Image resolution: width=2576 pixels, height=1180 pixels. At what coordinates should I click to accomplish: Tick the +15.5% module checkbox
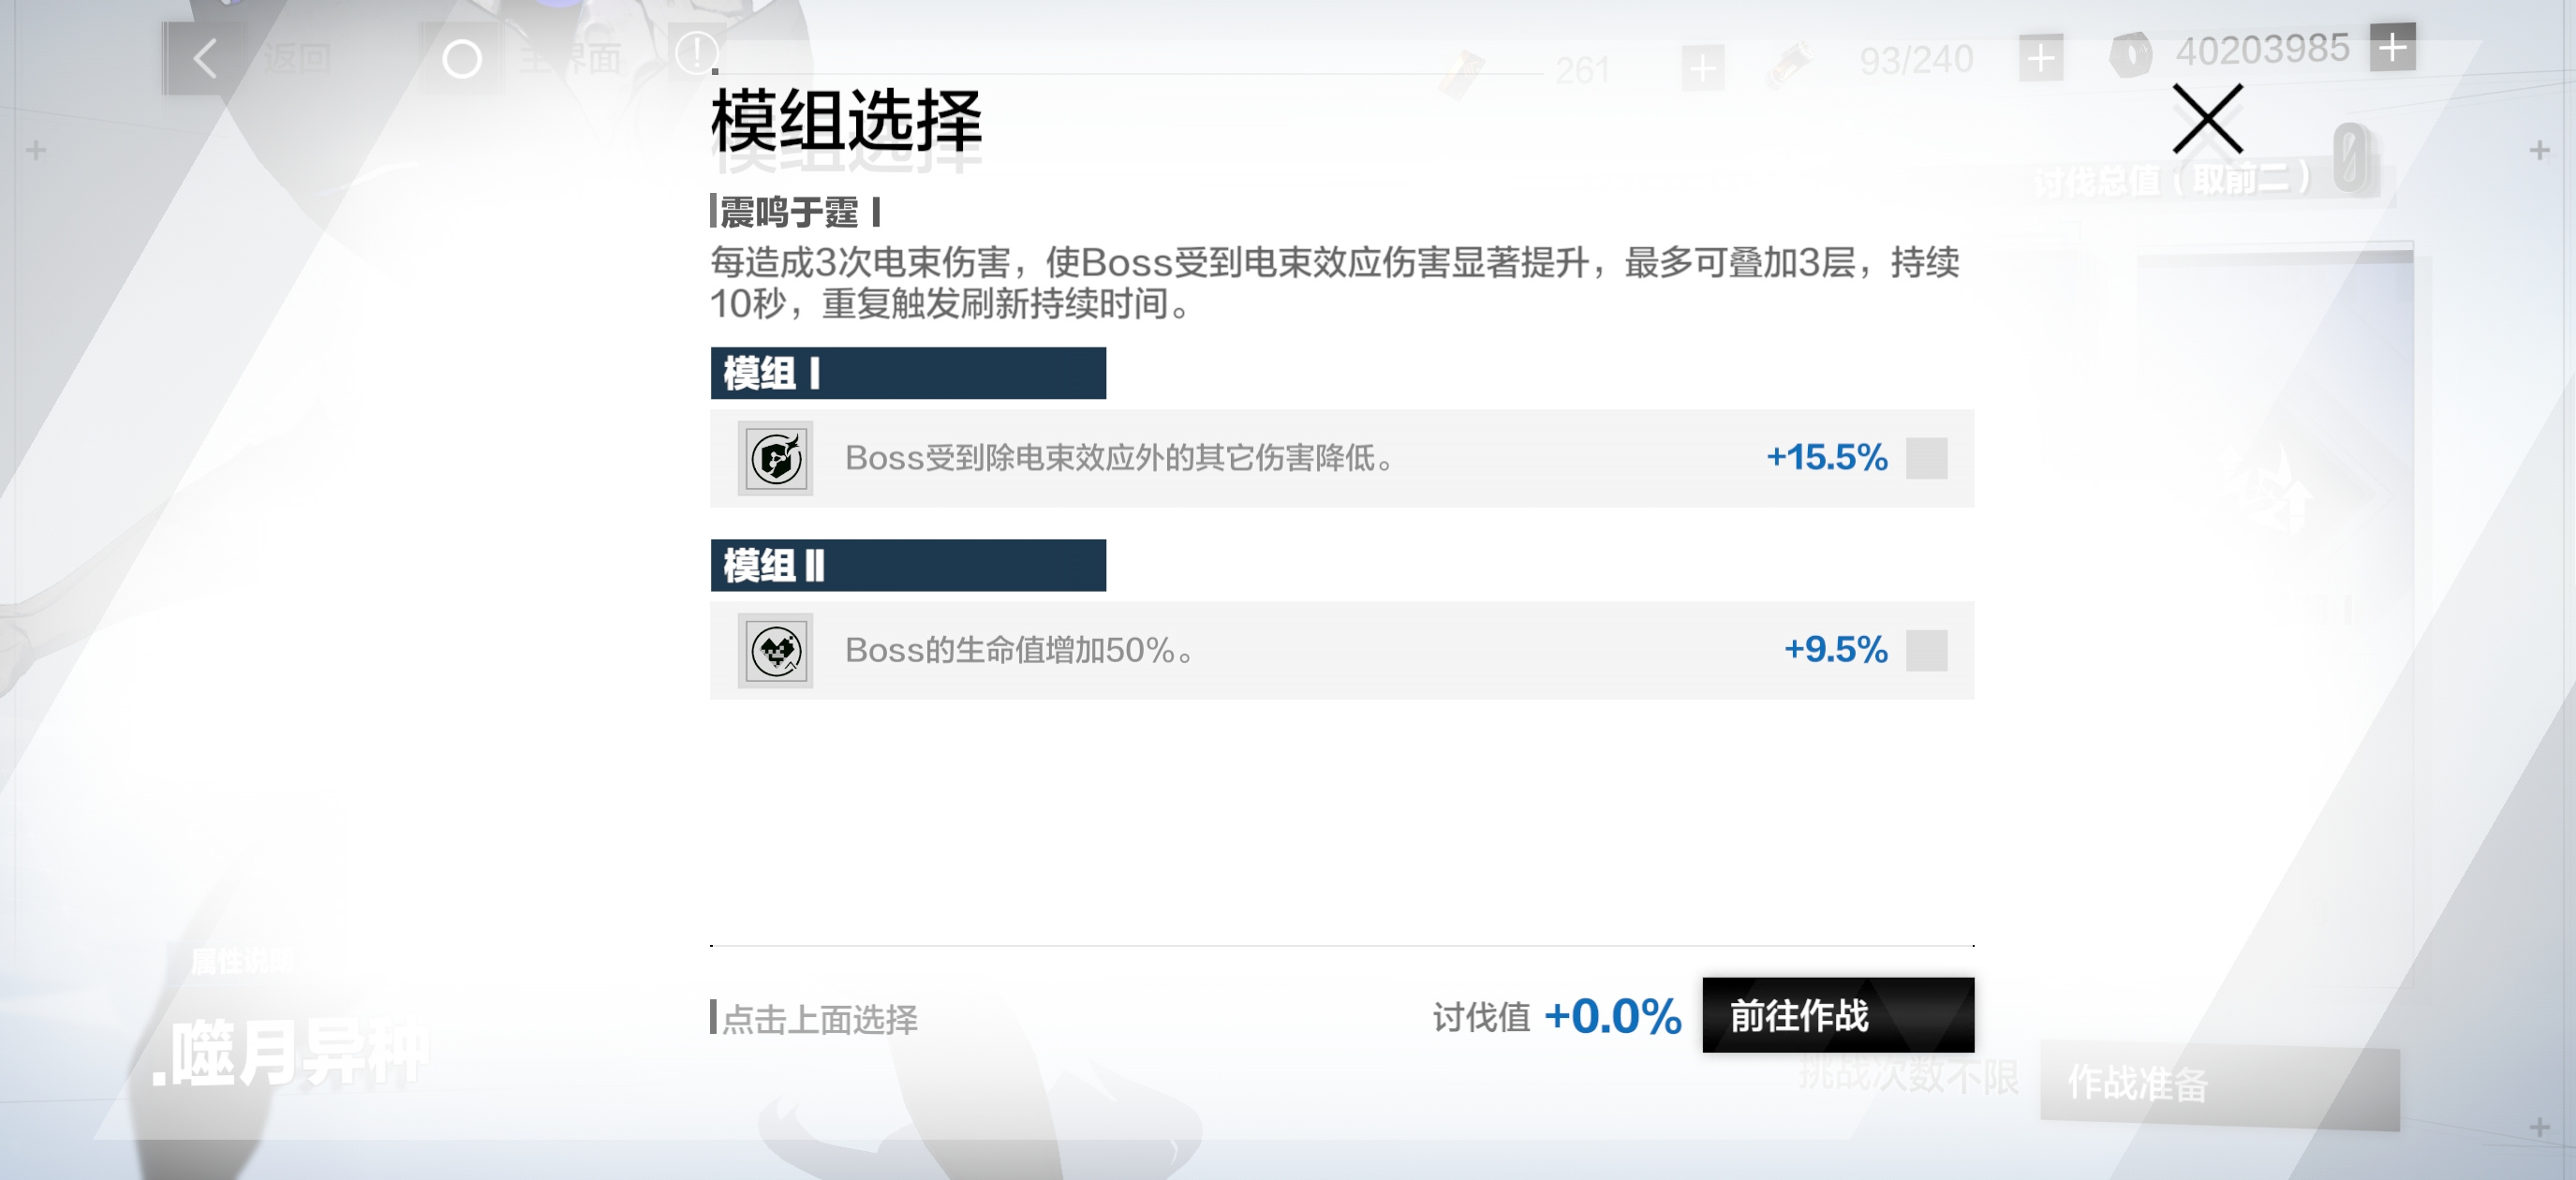(x=1926, y=458)
